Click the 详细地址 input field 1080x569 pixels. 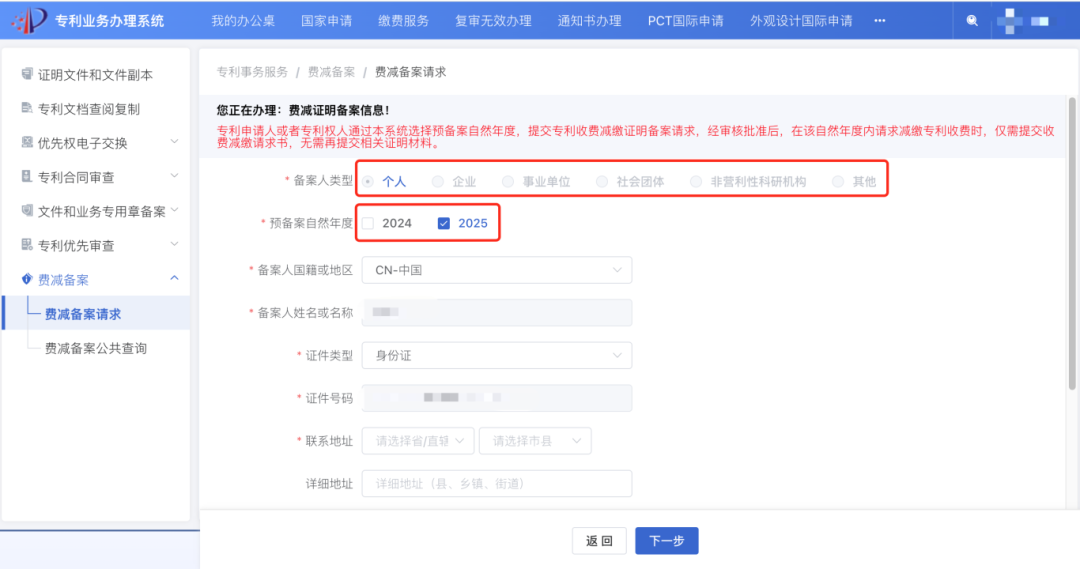(496, 483)
